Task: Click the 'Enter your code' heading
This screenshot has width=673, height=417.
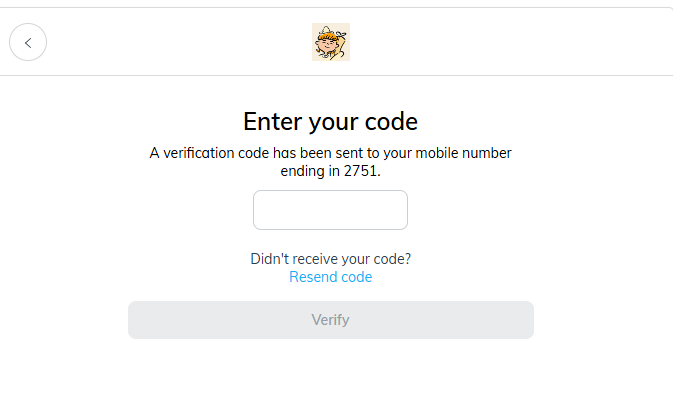Action: tap(330, 122)
